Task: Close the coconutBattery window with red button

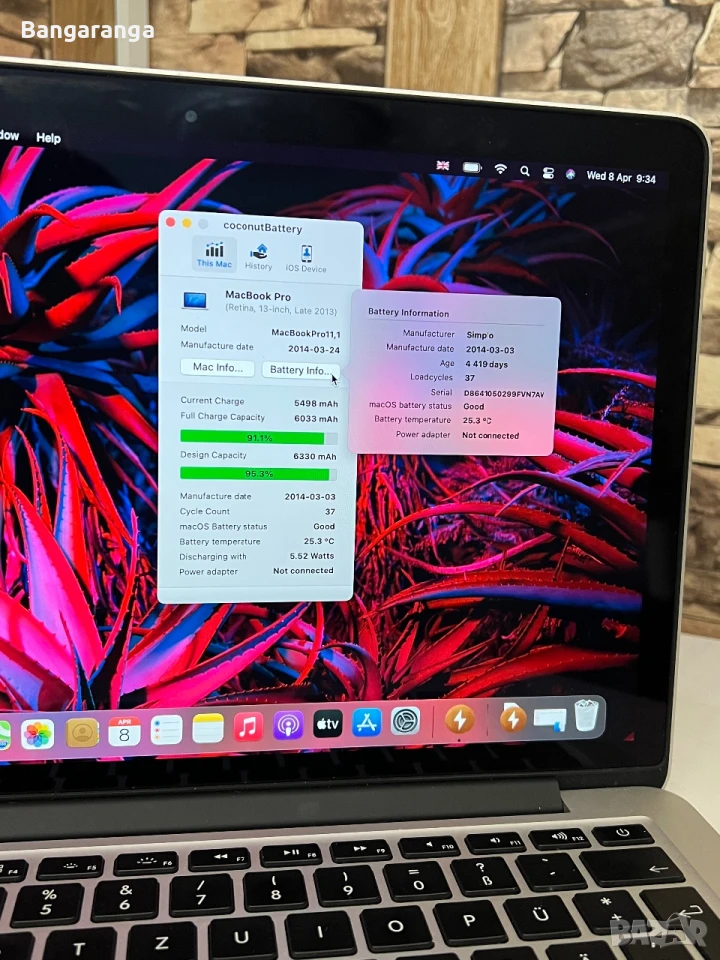Action: (171, 222)
